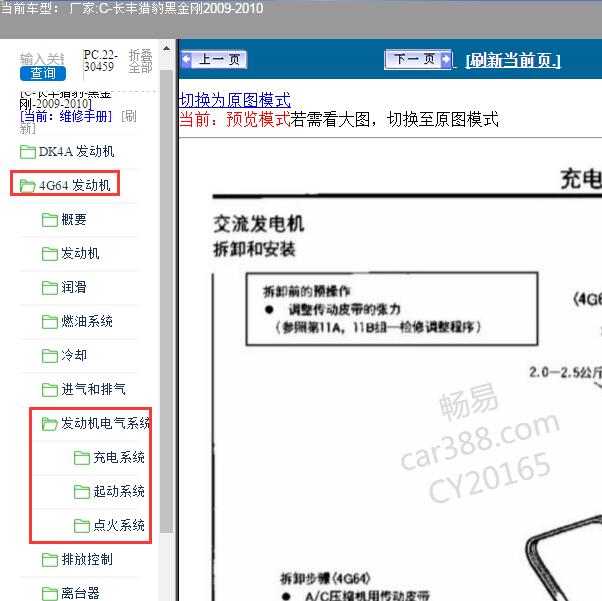Screen dimensions: 602x601
Task: Click the sidebar scrollbar up arrow
Action: [166, 49]
